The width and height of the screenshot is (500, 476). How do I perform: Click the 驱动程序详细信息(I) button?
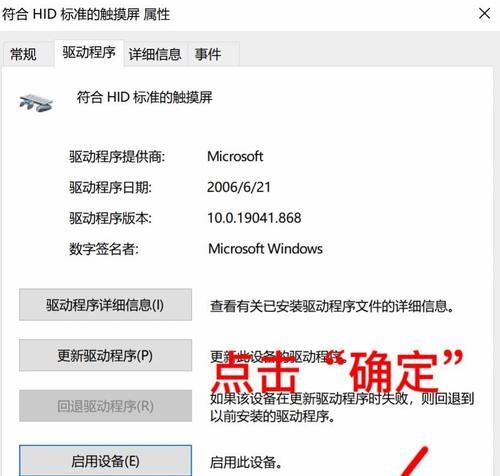click(105, 305)
